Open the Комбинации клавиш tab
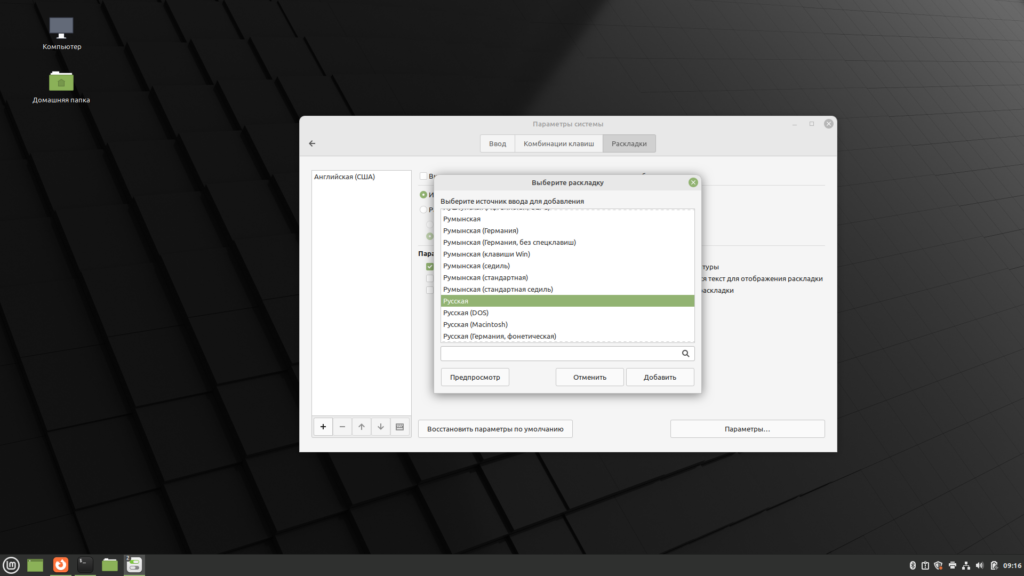Screen dimensions: 1024x576 (559, 144)
